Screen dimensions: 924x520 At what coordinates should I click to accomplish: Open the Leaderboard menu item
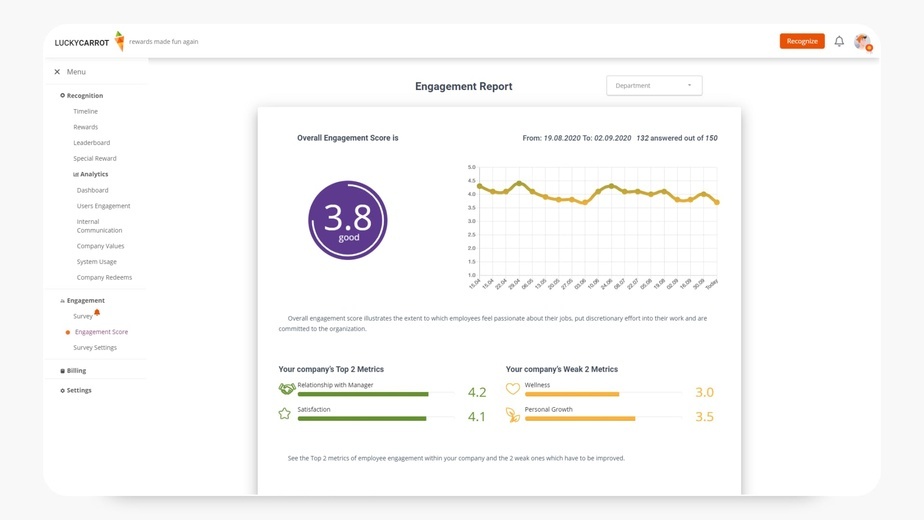tap(91, 143)
